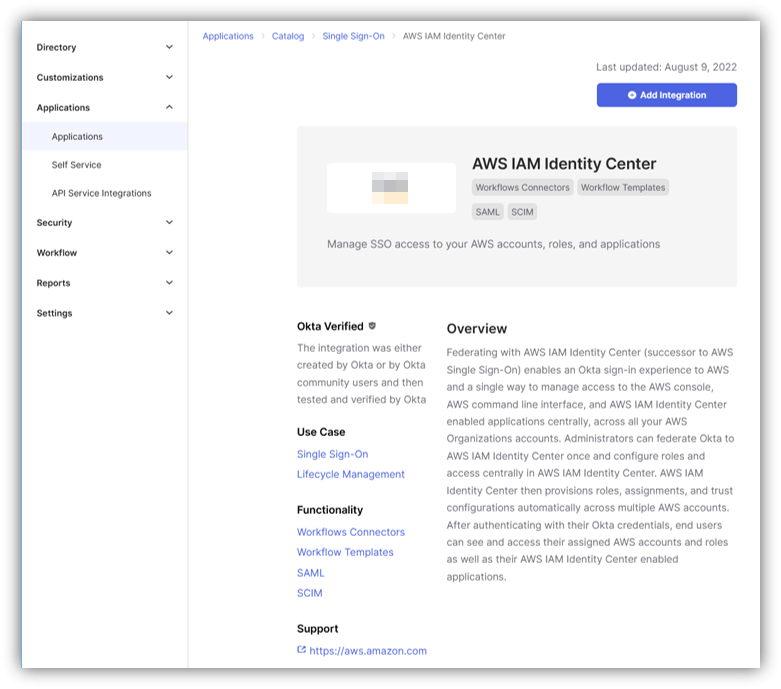The image size is (781, 689).
Task: Open the aws.amazon.com support link
Action: tap(368, 651)
